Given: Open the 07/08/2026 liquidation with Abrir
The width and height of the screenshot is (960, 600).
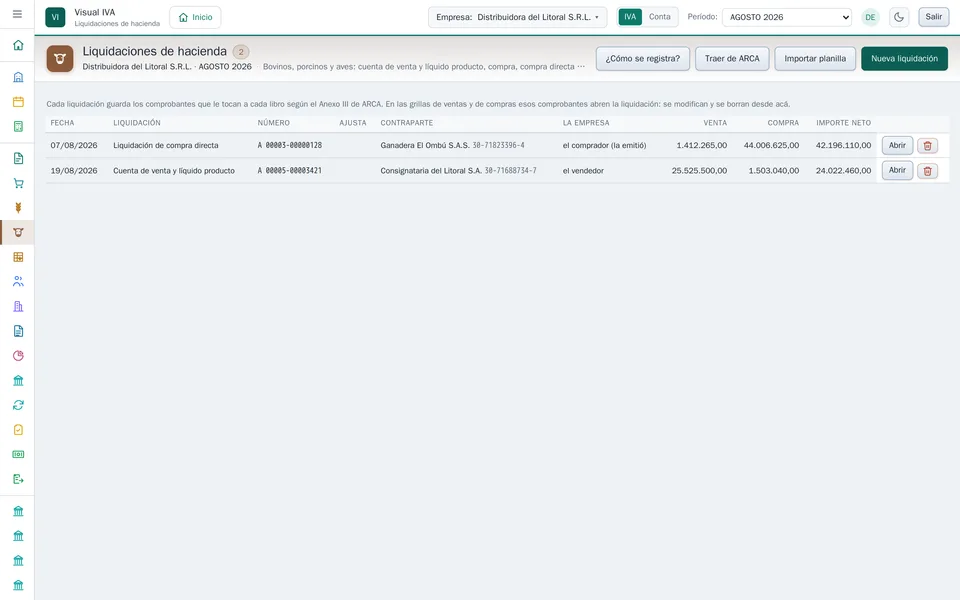Looking at the screenshot, I should pyautogui.click(x=897, y=146).
